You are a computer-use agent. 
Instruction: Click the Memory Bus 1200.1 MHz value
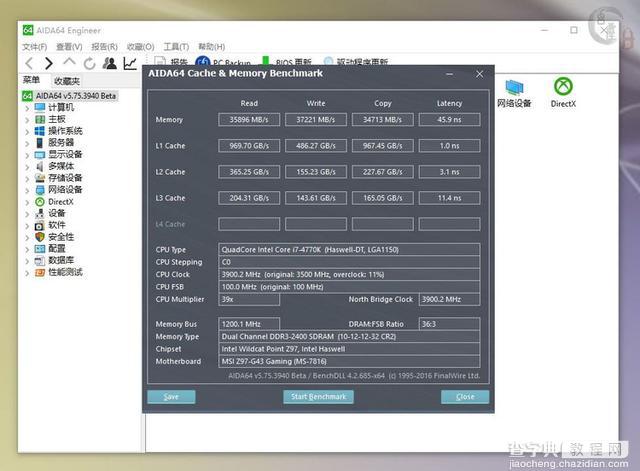(249, 324)
